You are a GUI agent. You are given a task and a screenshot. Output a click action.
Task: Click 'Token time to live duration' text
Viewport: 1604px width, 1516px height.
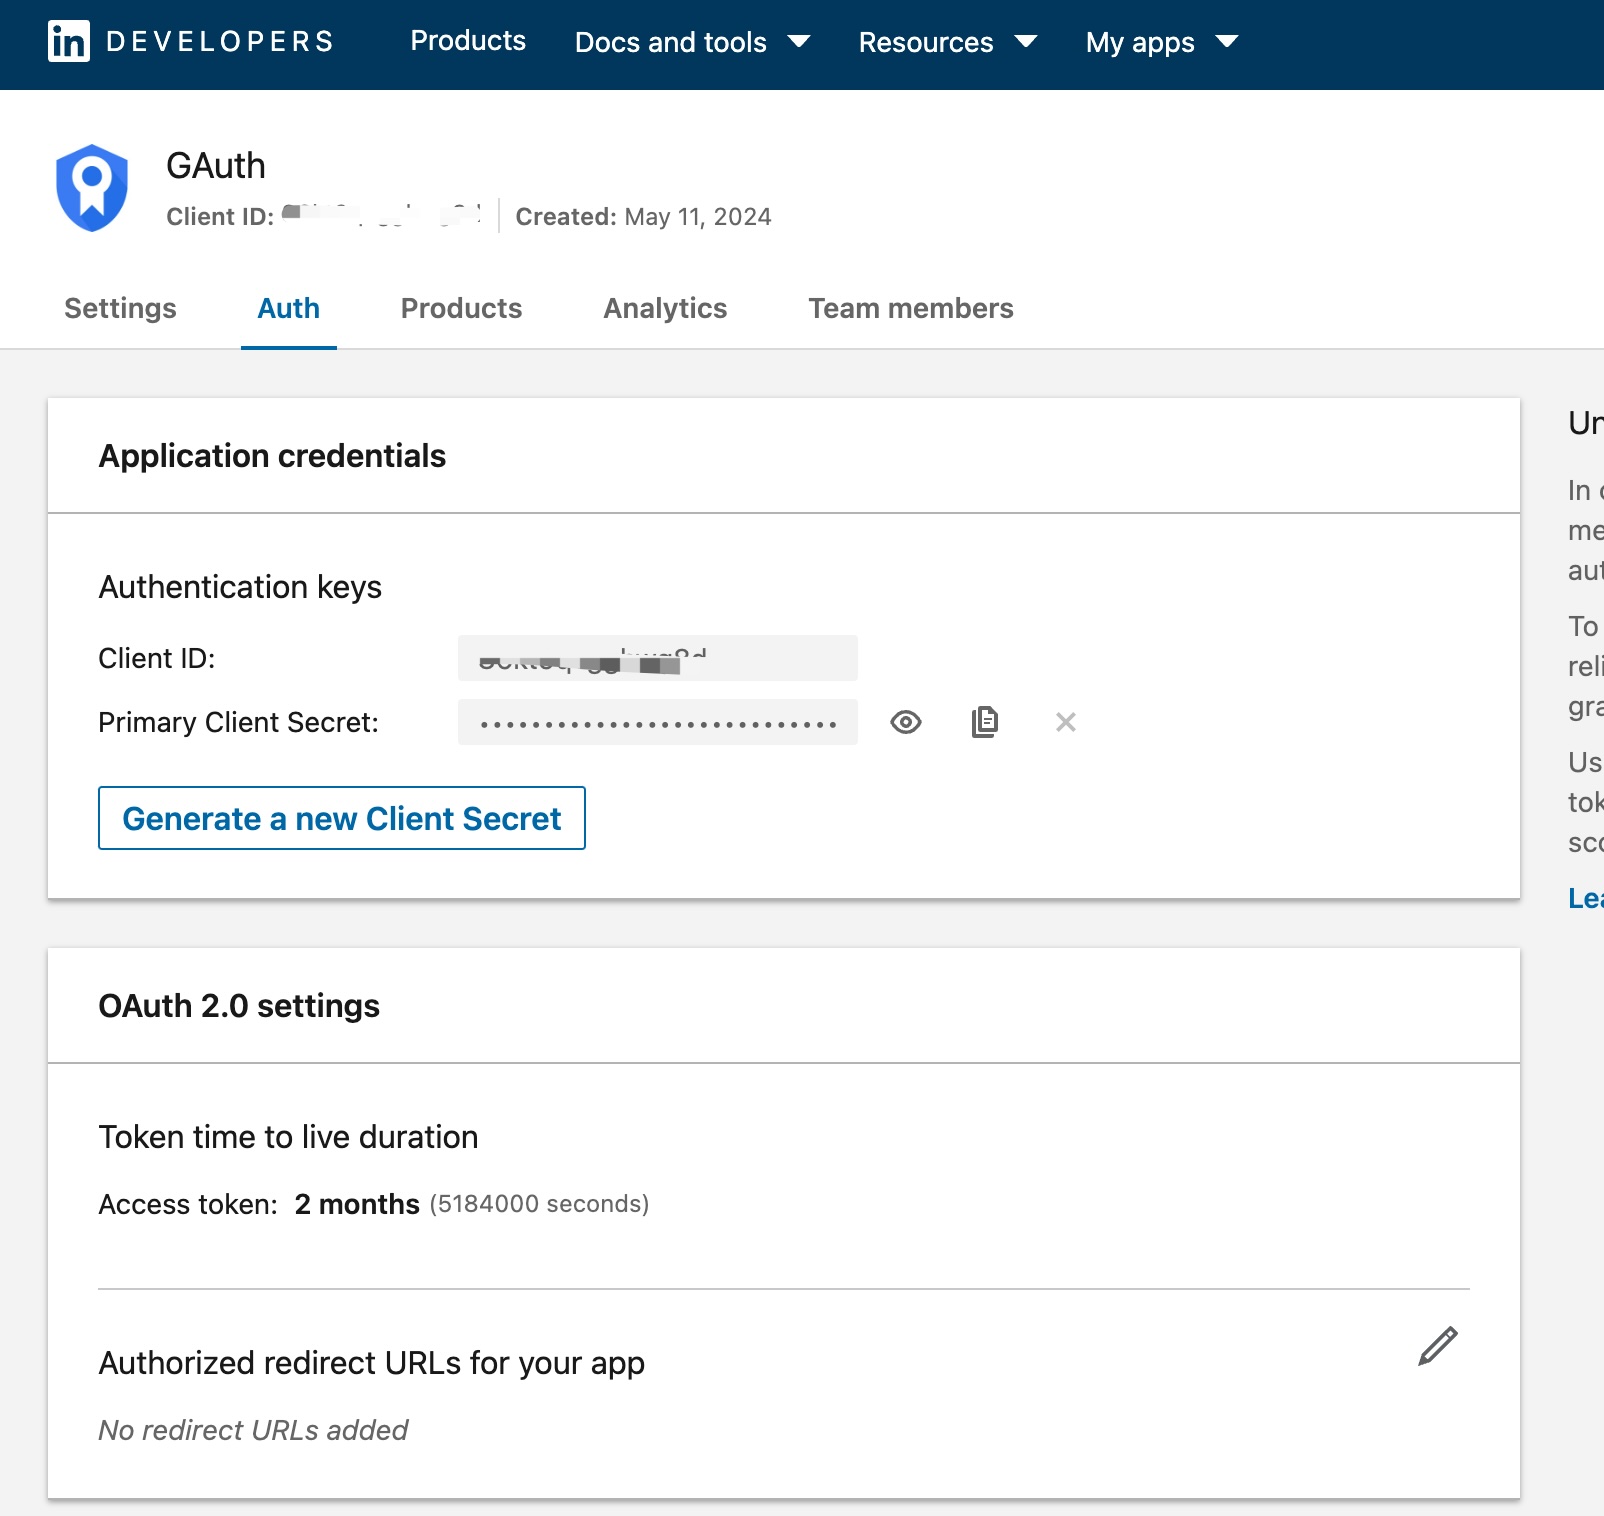pos(288,1137)
